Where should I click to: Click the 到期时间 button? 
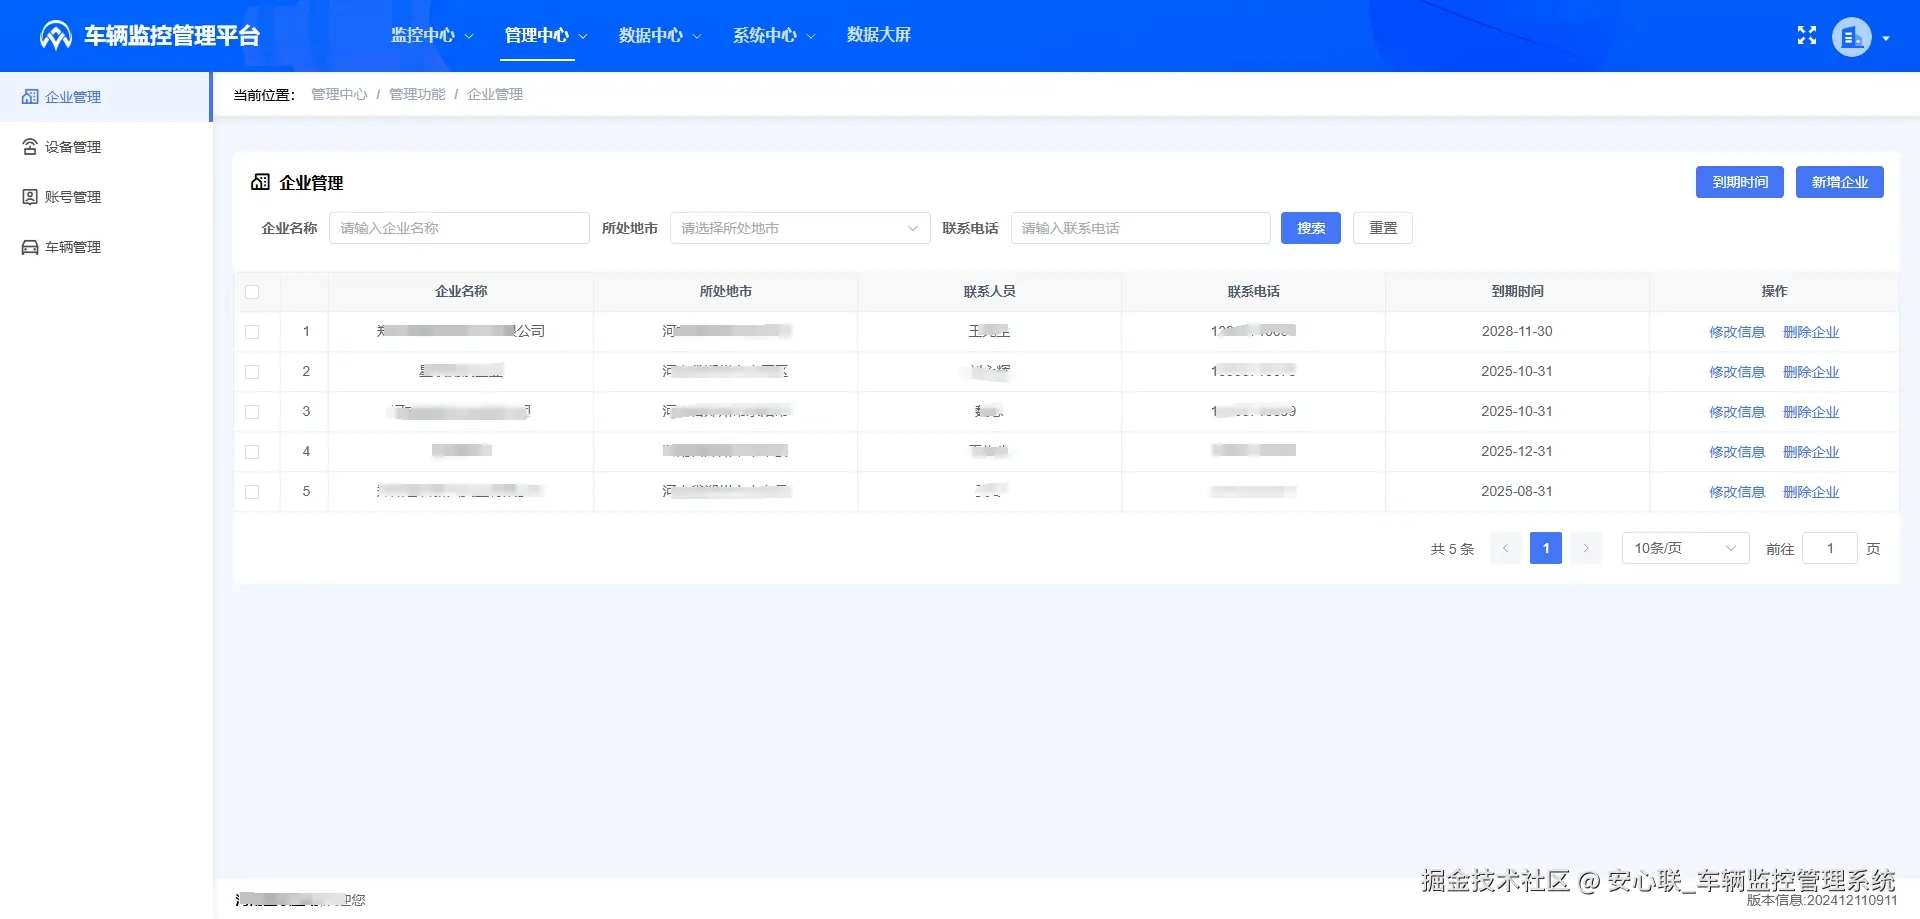(x=1740, y=182)
